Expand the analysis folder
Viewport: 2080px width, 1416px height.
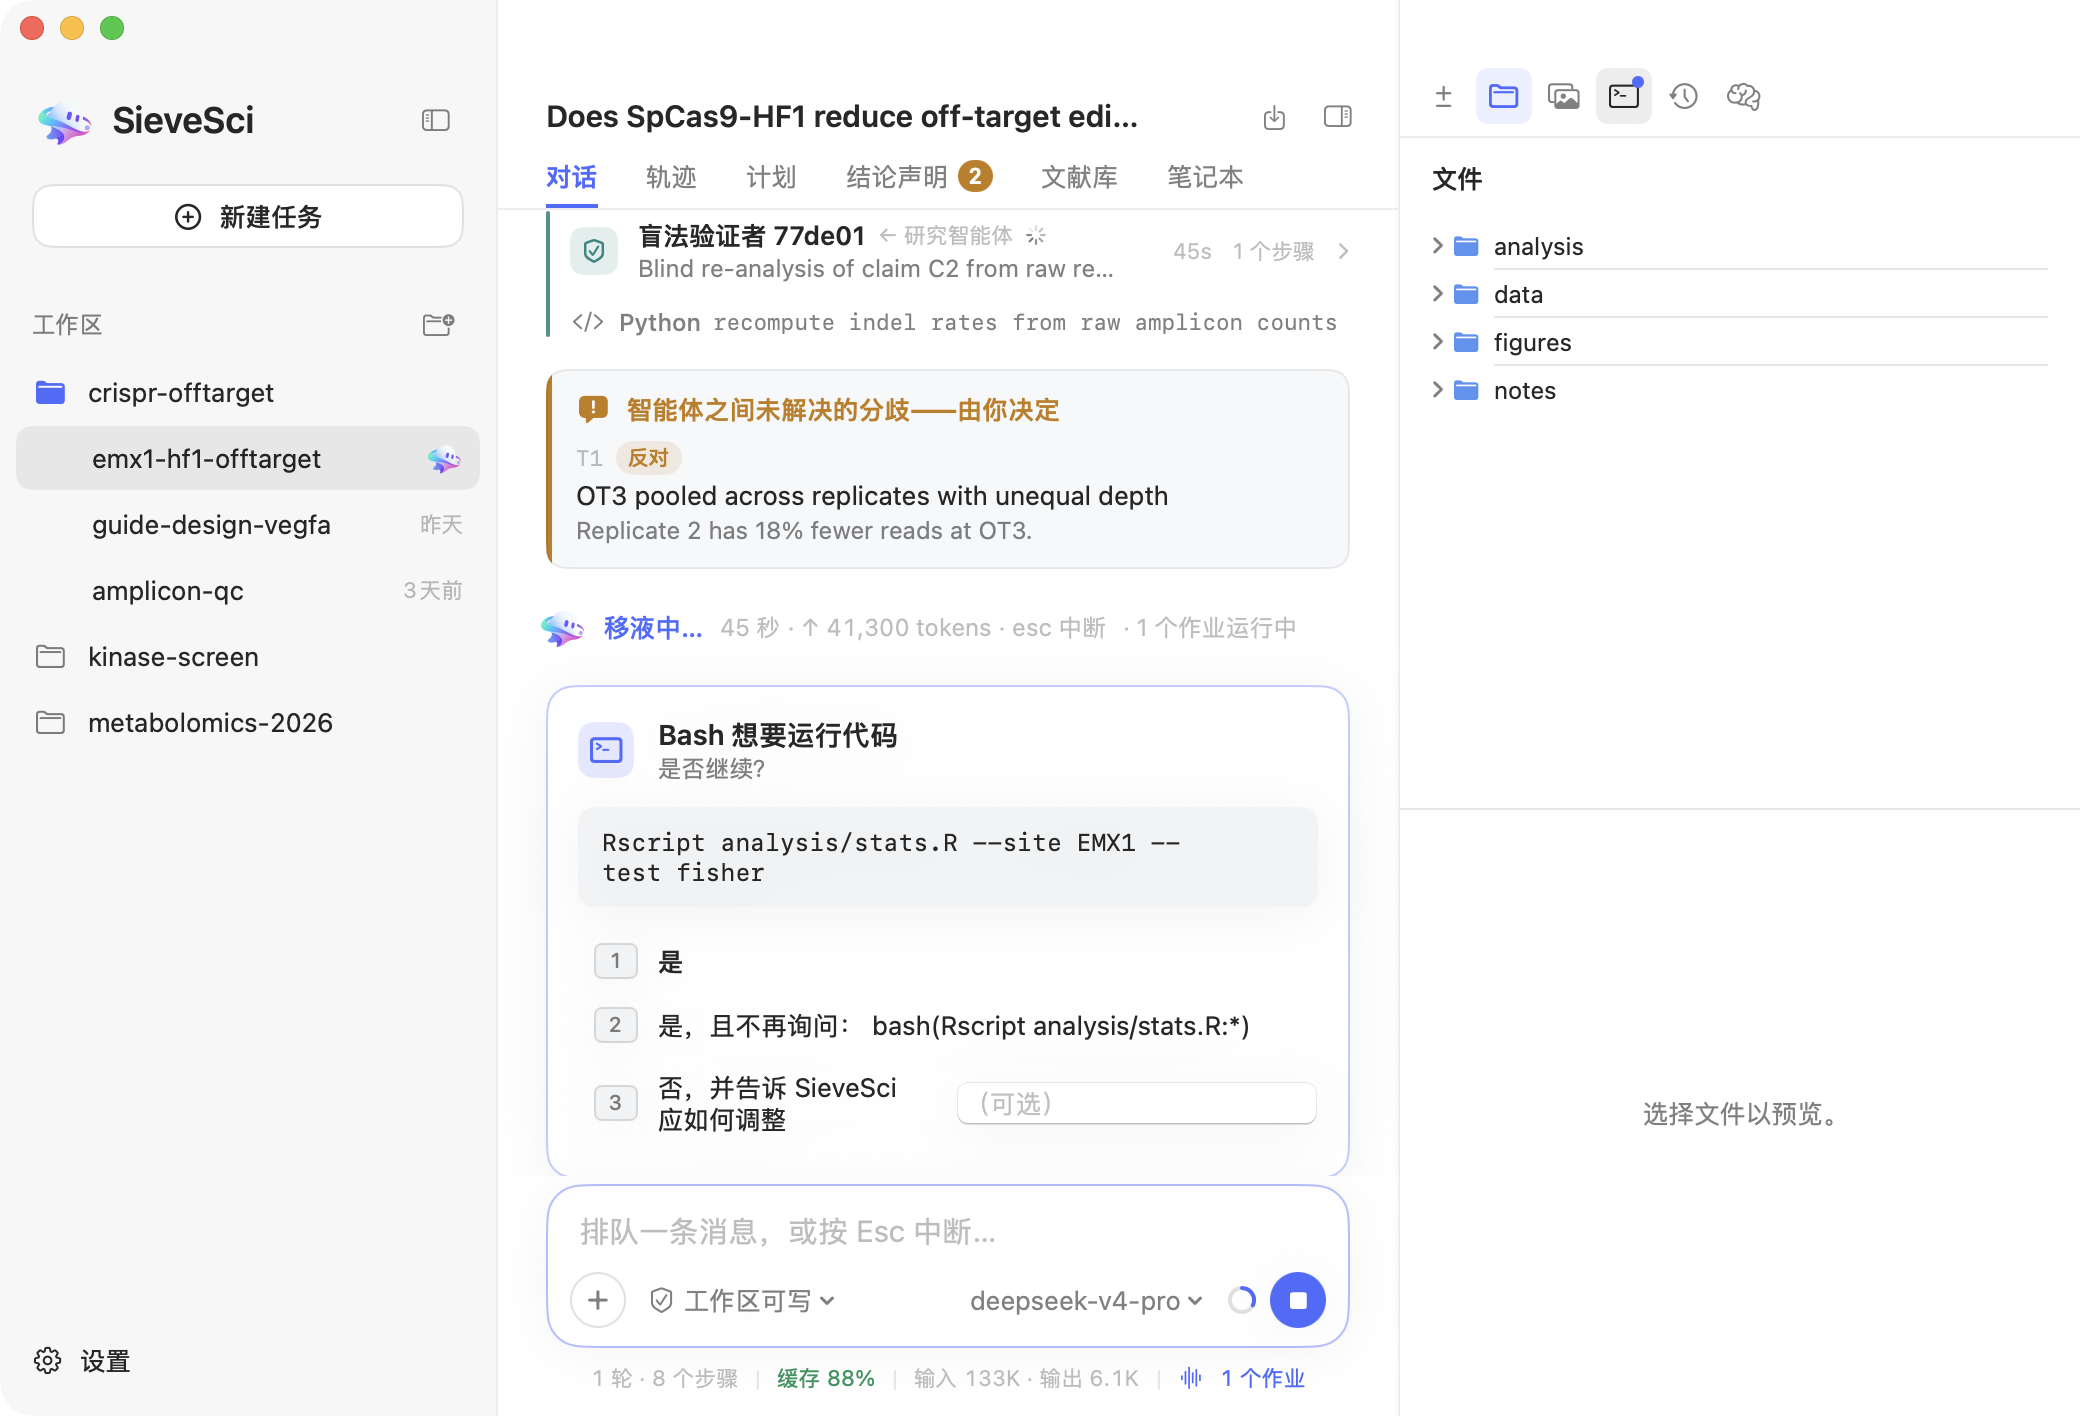pyautogui.click(x=1438, y=246)
